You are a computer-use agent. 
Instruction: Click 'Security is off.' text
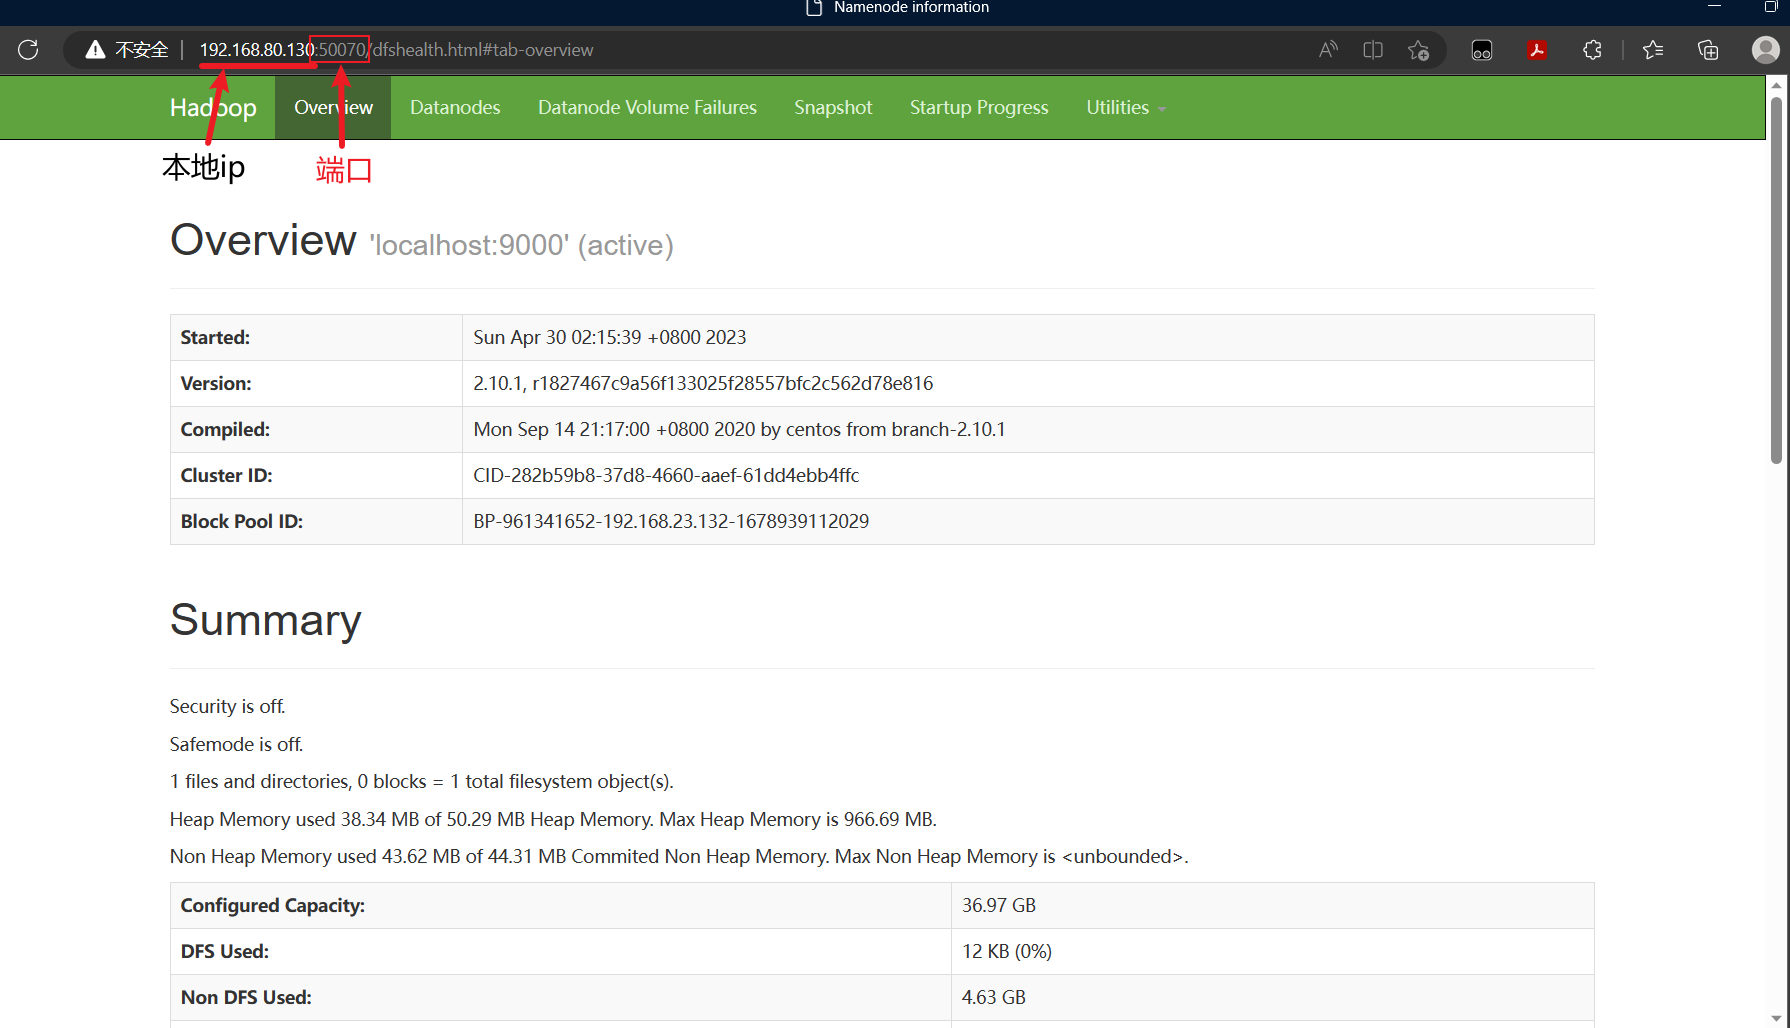click(227, 706)
